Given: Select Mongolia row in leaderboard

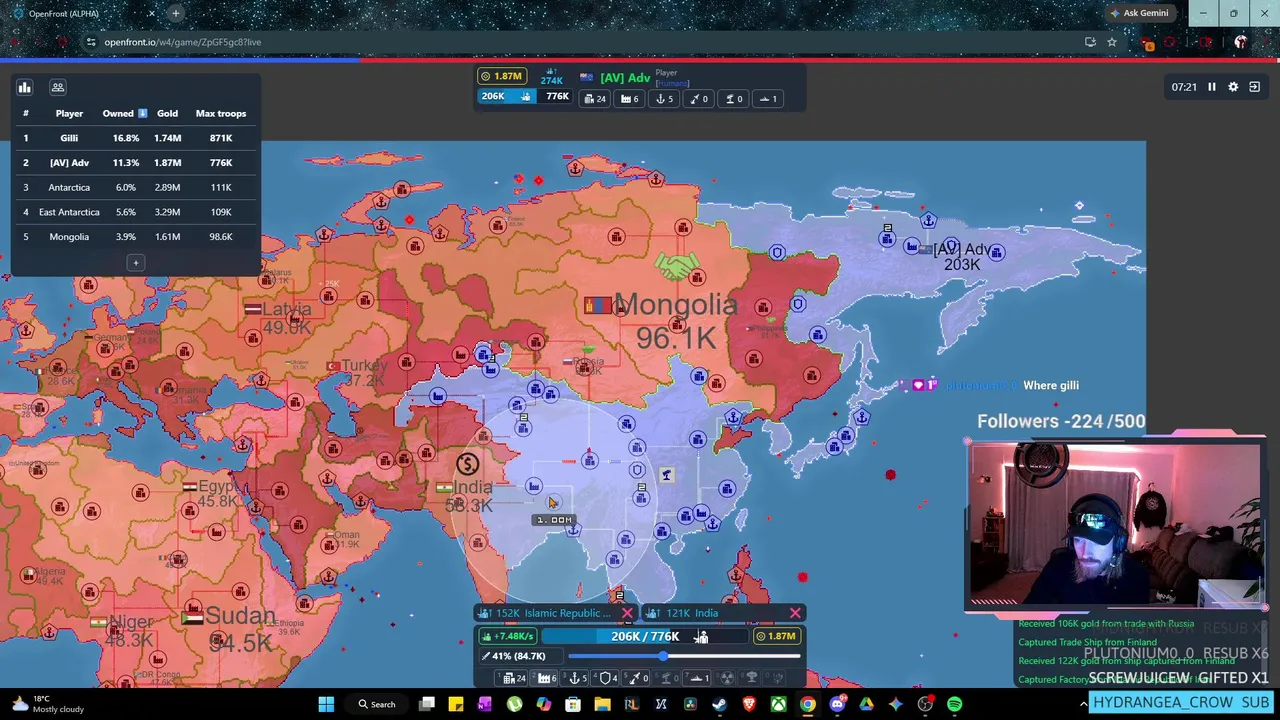Looking at the screenshot, I should click(135, 237).
